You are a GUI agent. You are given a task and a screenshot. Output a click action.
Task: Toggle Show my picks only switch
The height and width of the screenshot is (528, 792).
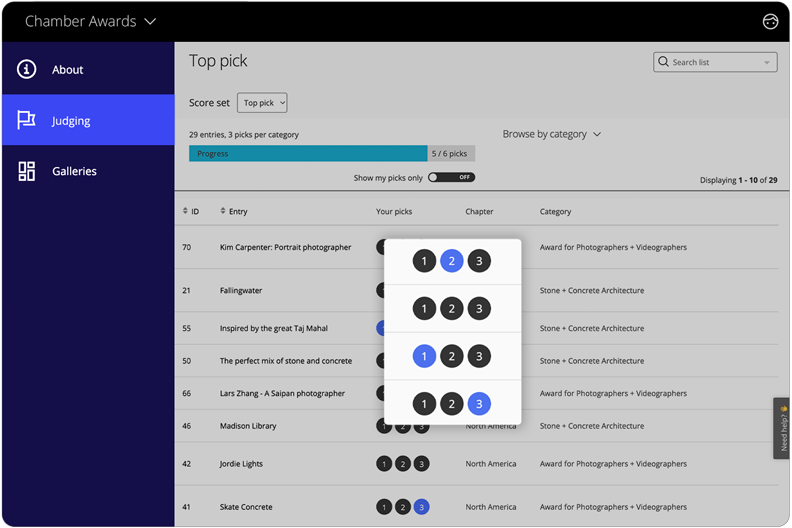click(x=451, y=177)
